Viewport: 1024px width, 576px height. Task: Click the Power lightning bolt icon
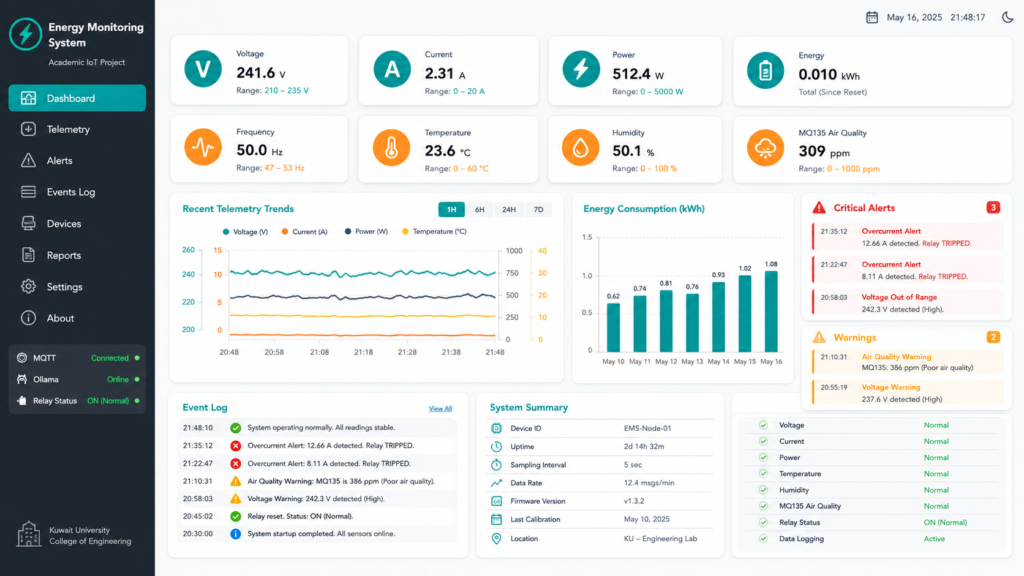[581, 69]
